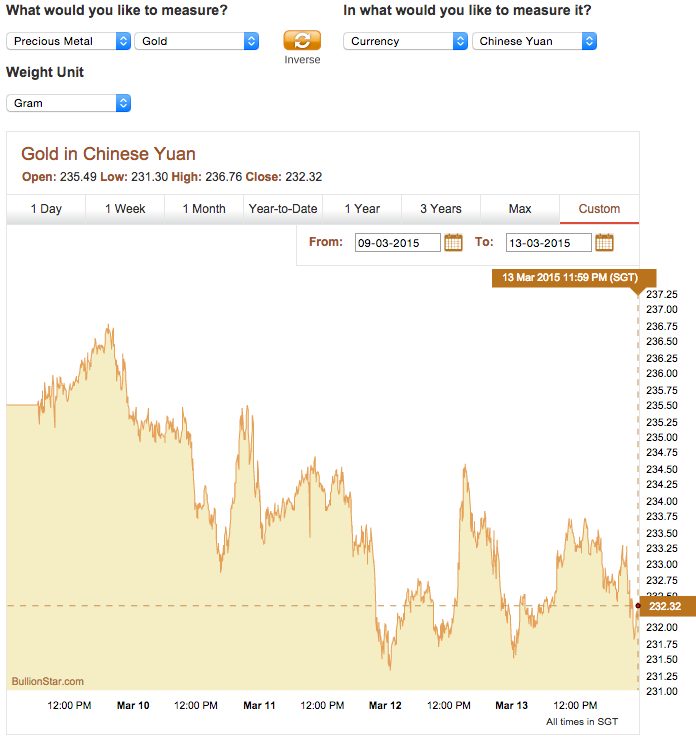Open the To date calendar icon

604,242
